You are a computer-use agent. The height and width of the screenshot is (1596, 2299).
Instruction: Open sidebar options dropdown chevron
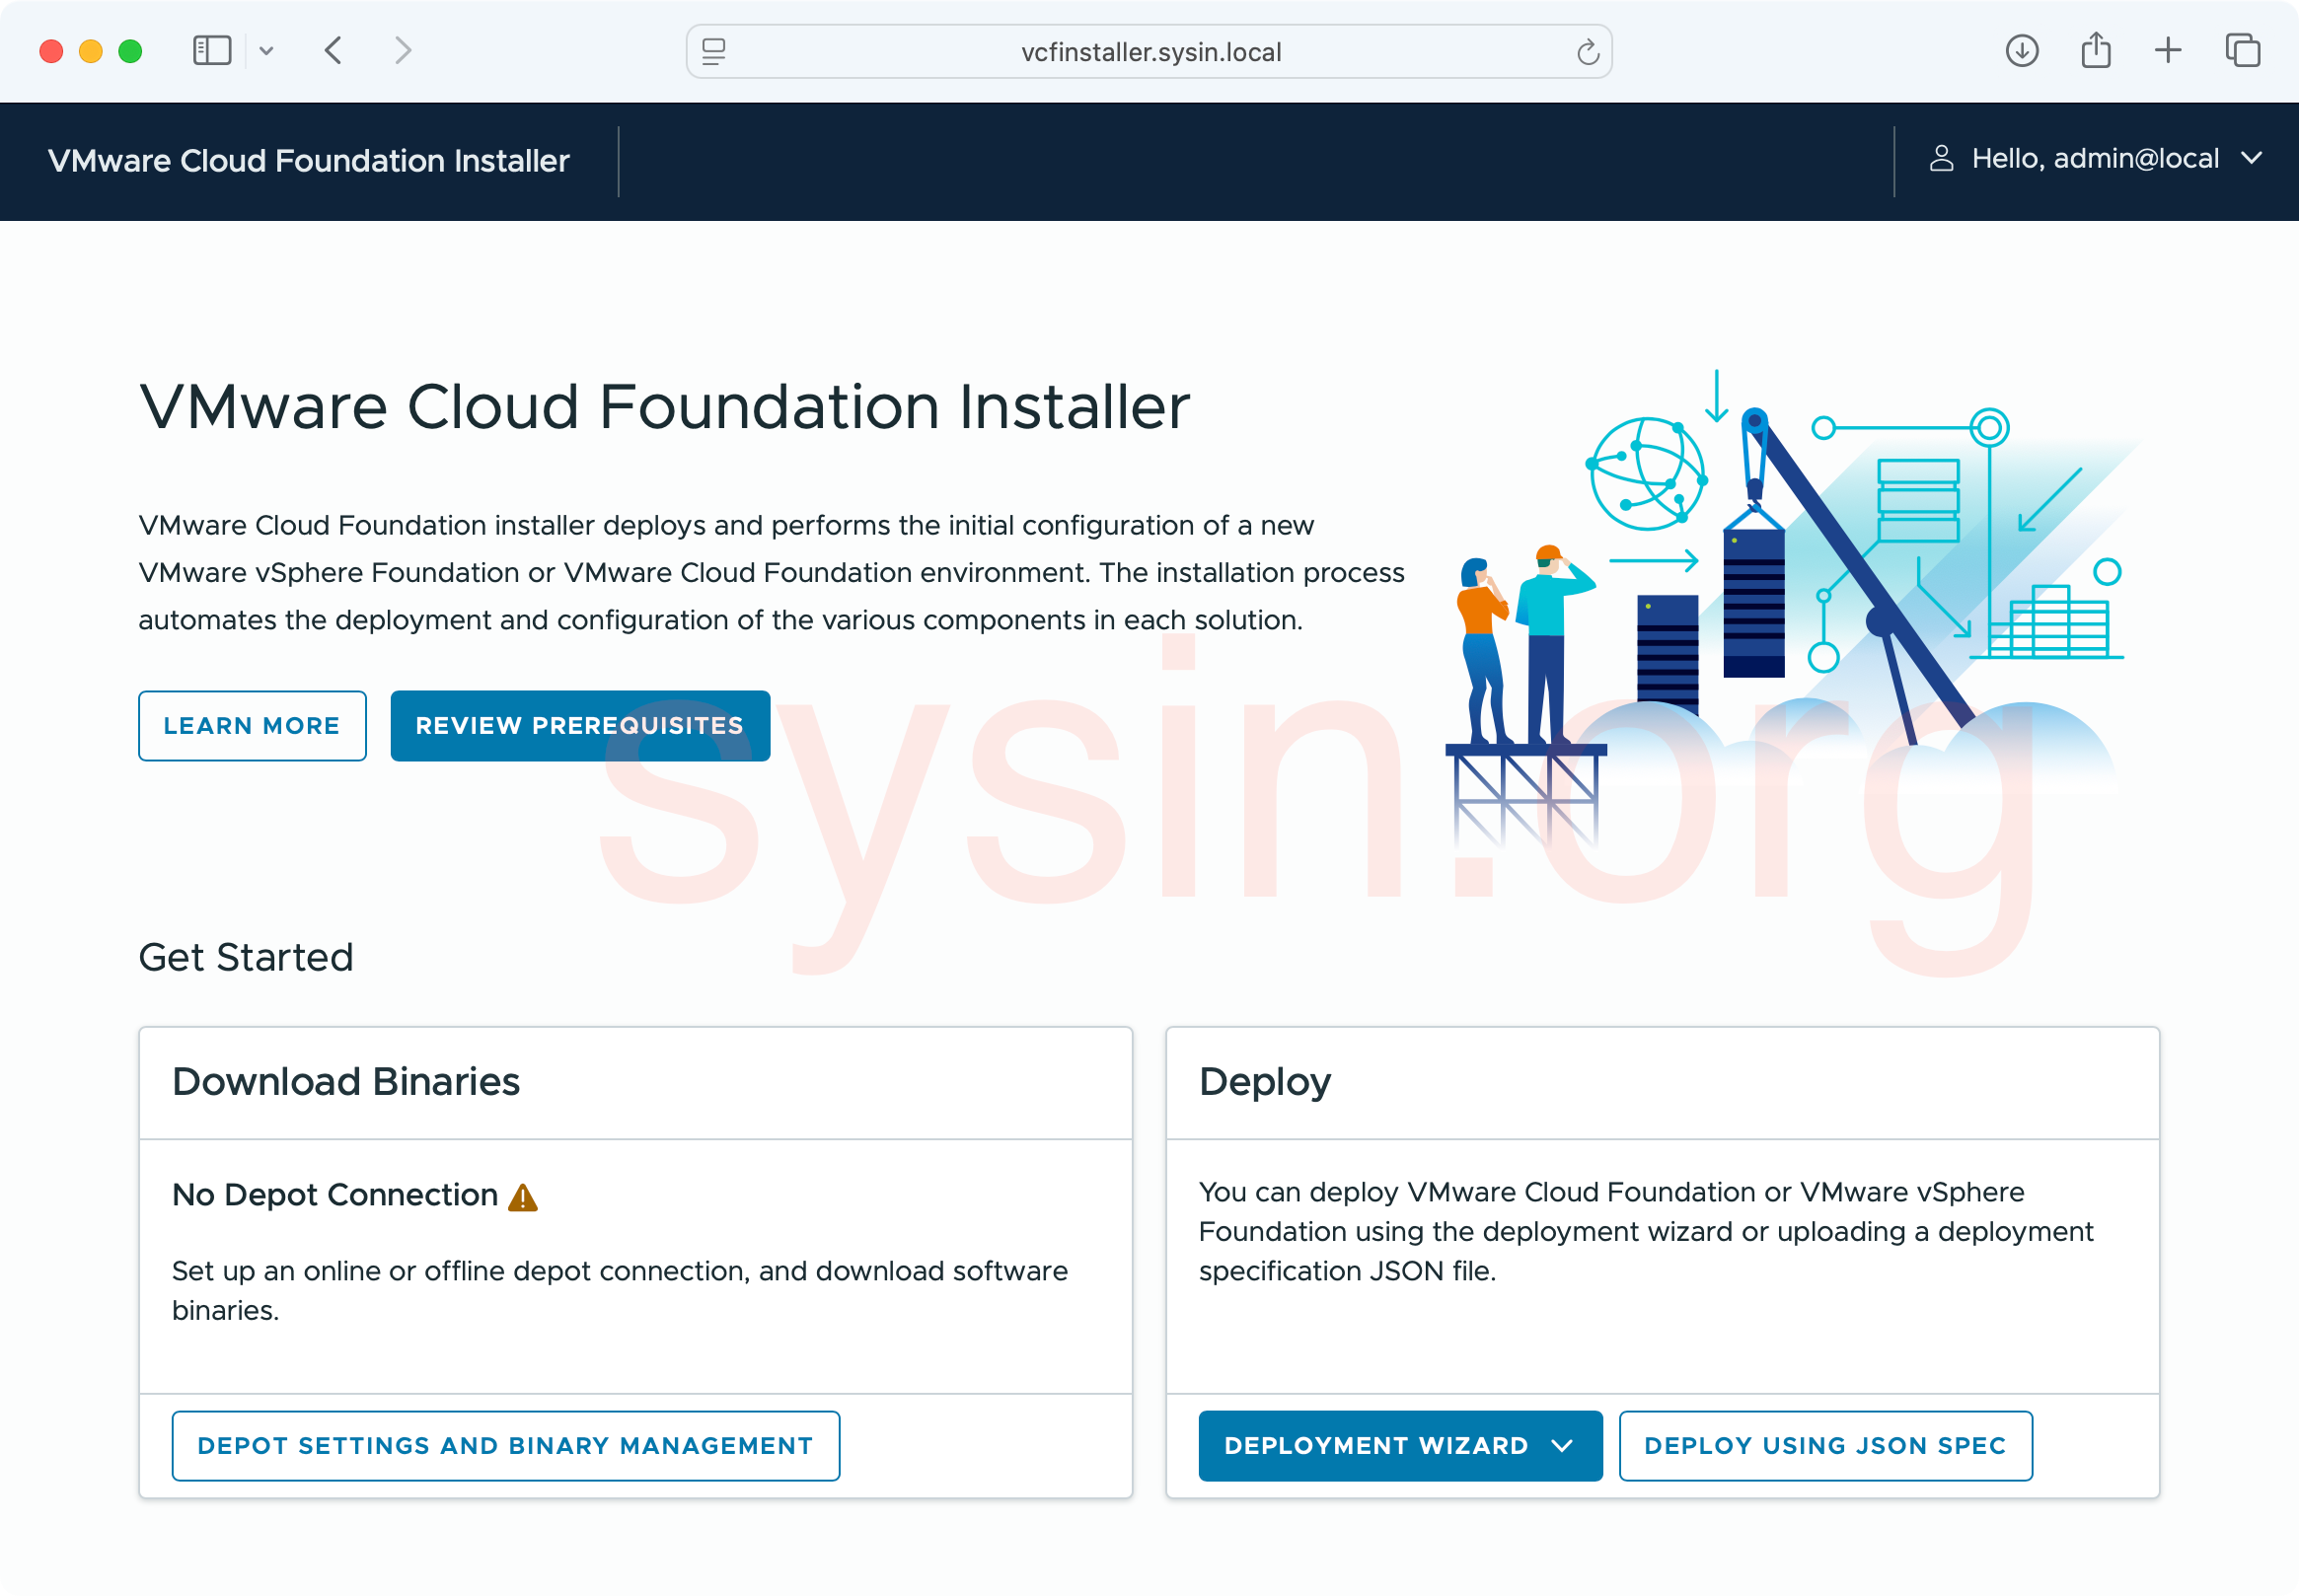266,51
